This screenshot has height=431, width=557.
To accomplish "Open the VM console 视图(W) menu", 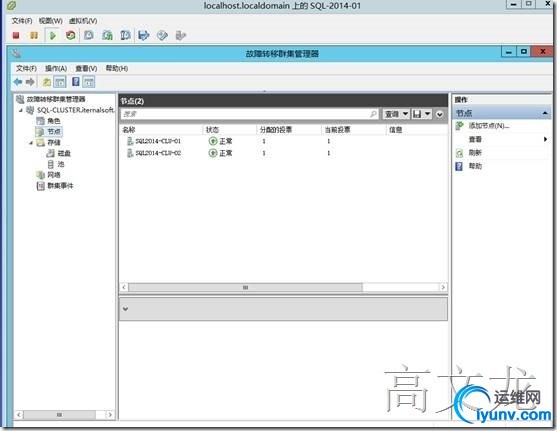I will pos(50,21).
